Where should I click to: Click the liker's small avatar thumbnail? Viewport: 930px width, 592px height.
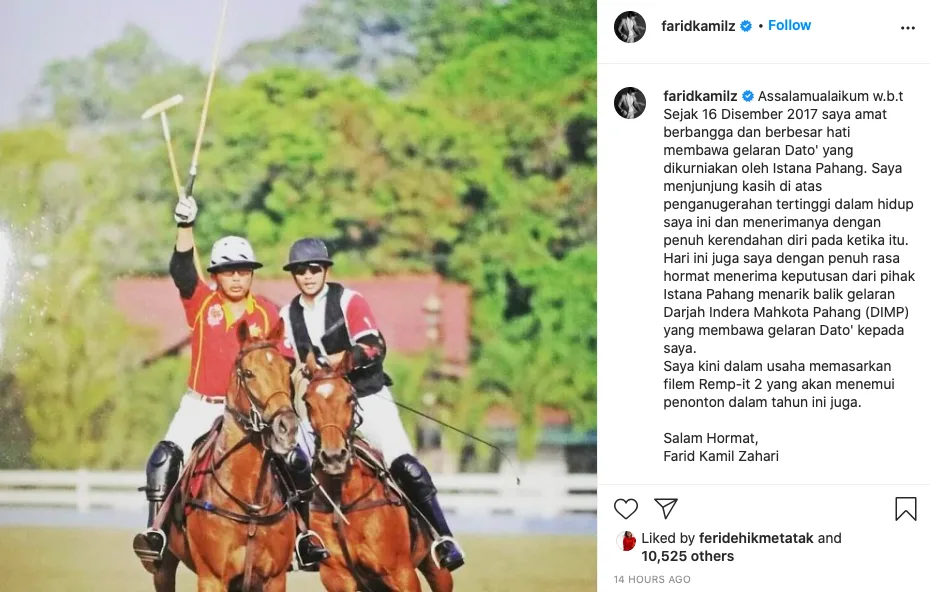(x=626, y=540)
